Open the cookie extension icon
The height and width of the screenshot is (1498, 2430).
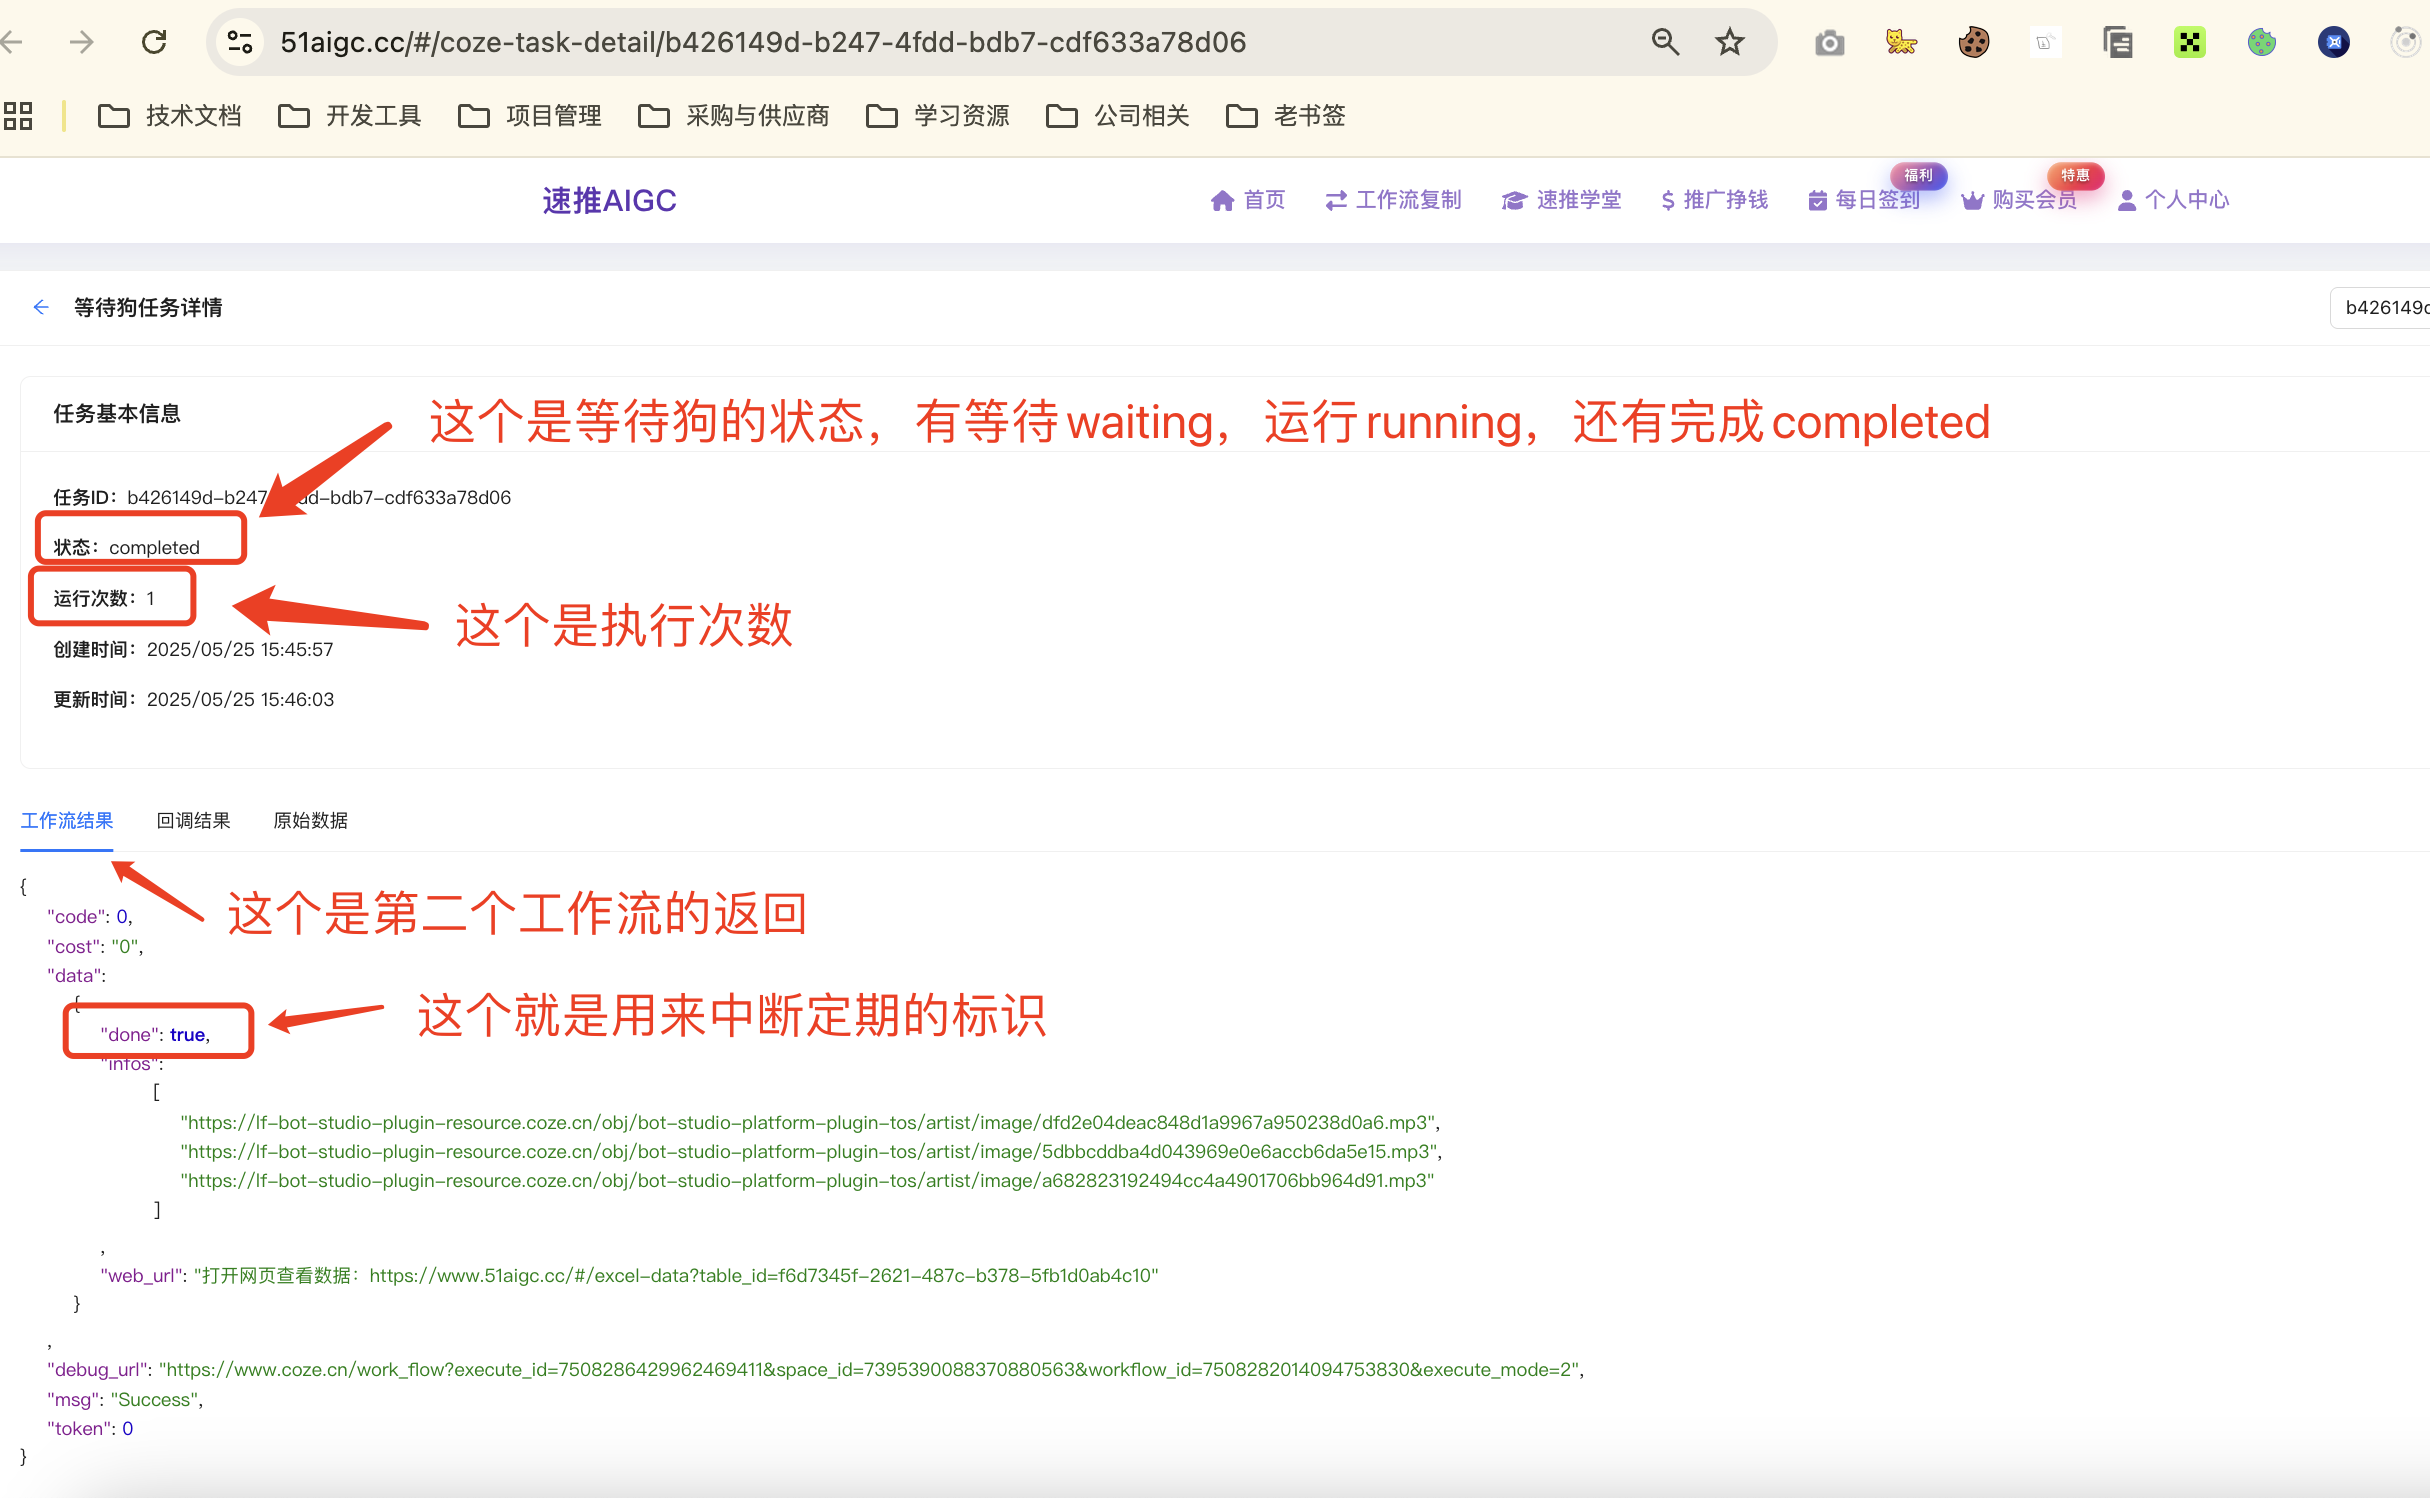[1973, 42]
